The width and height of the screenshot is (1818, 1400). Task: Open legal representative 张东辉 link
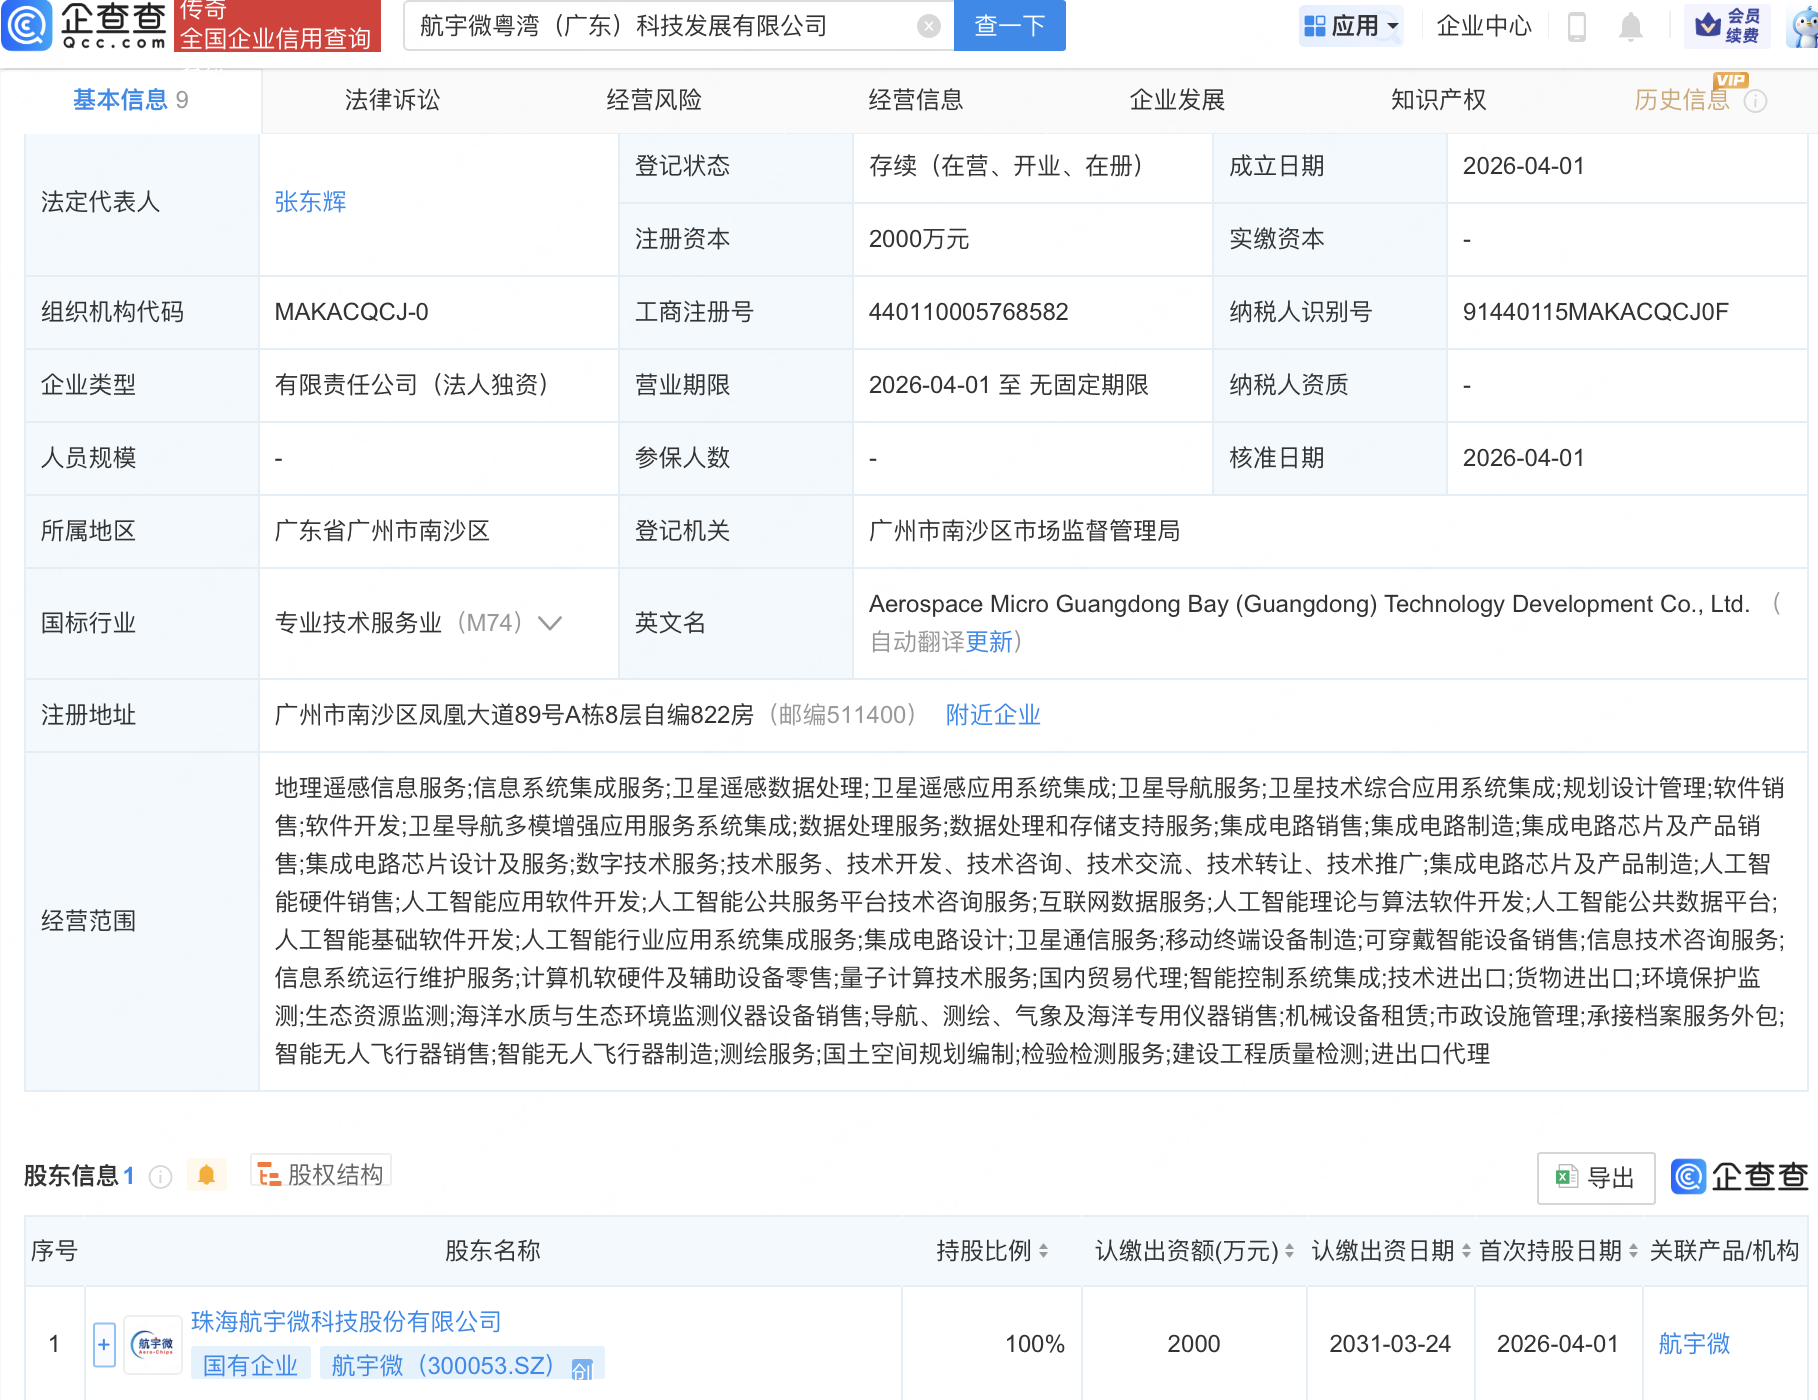[x=310, y=202]
